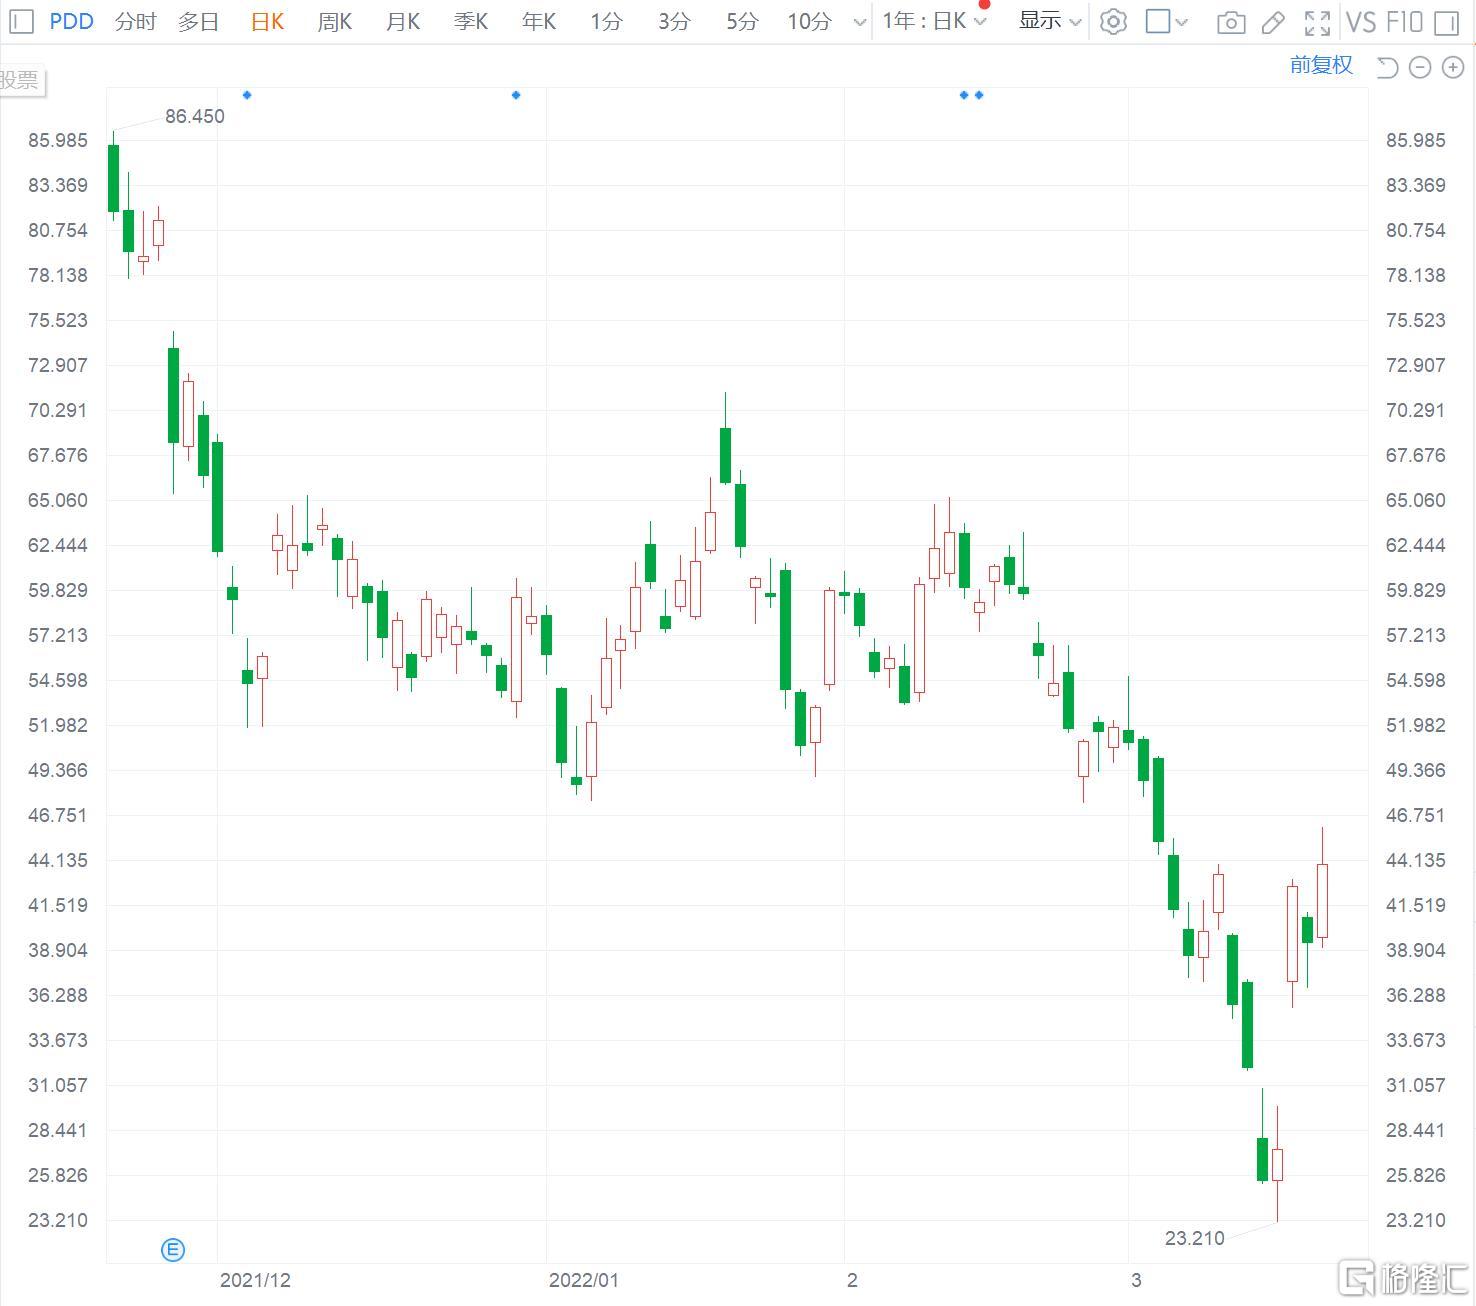Switch to the 5分 five-minute chart
The image size is (1476, 1306).
742,21
